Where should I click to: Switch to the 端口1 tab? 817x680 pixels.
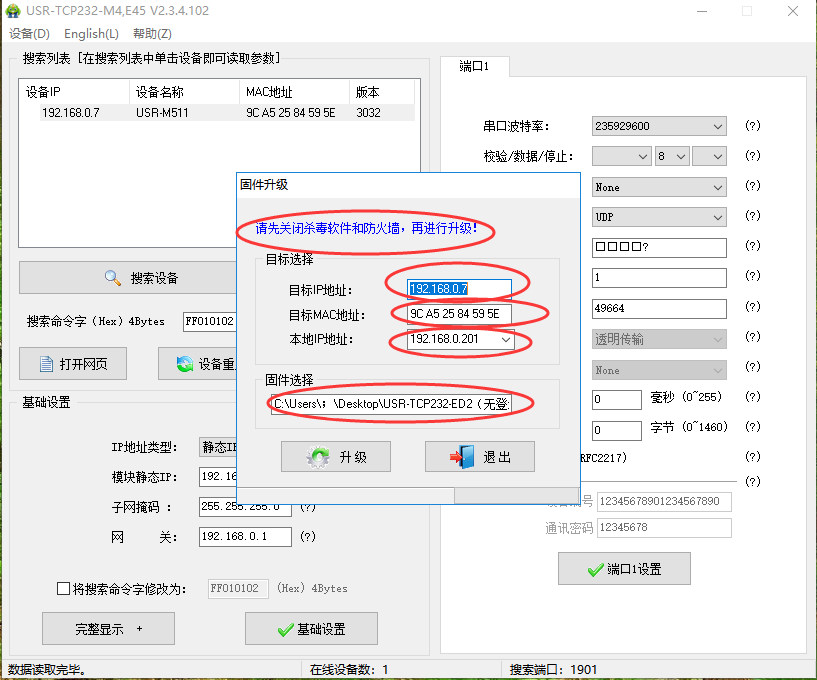coord(474,67)
